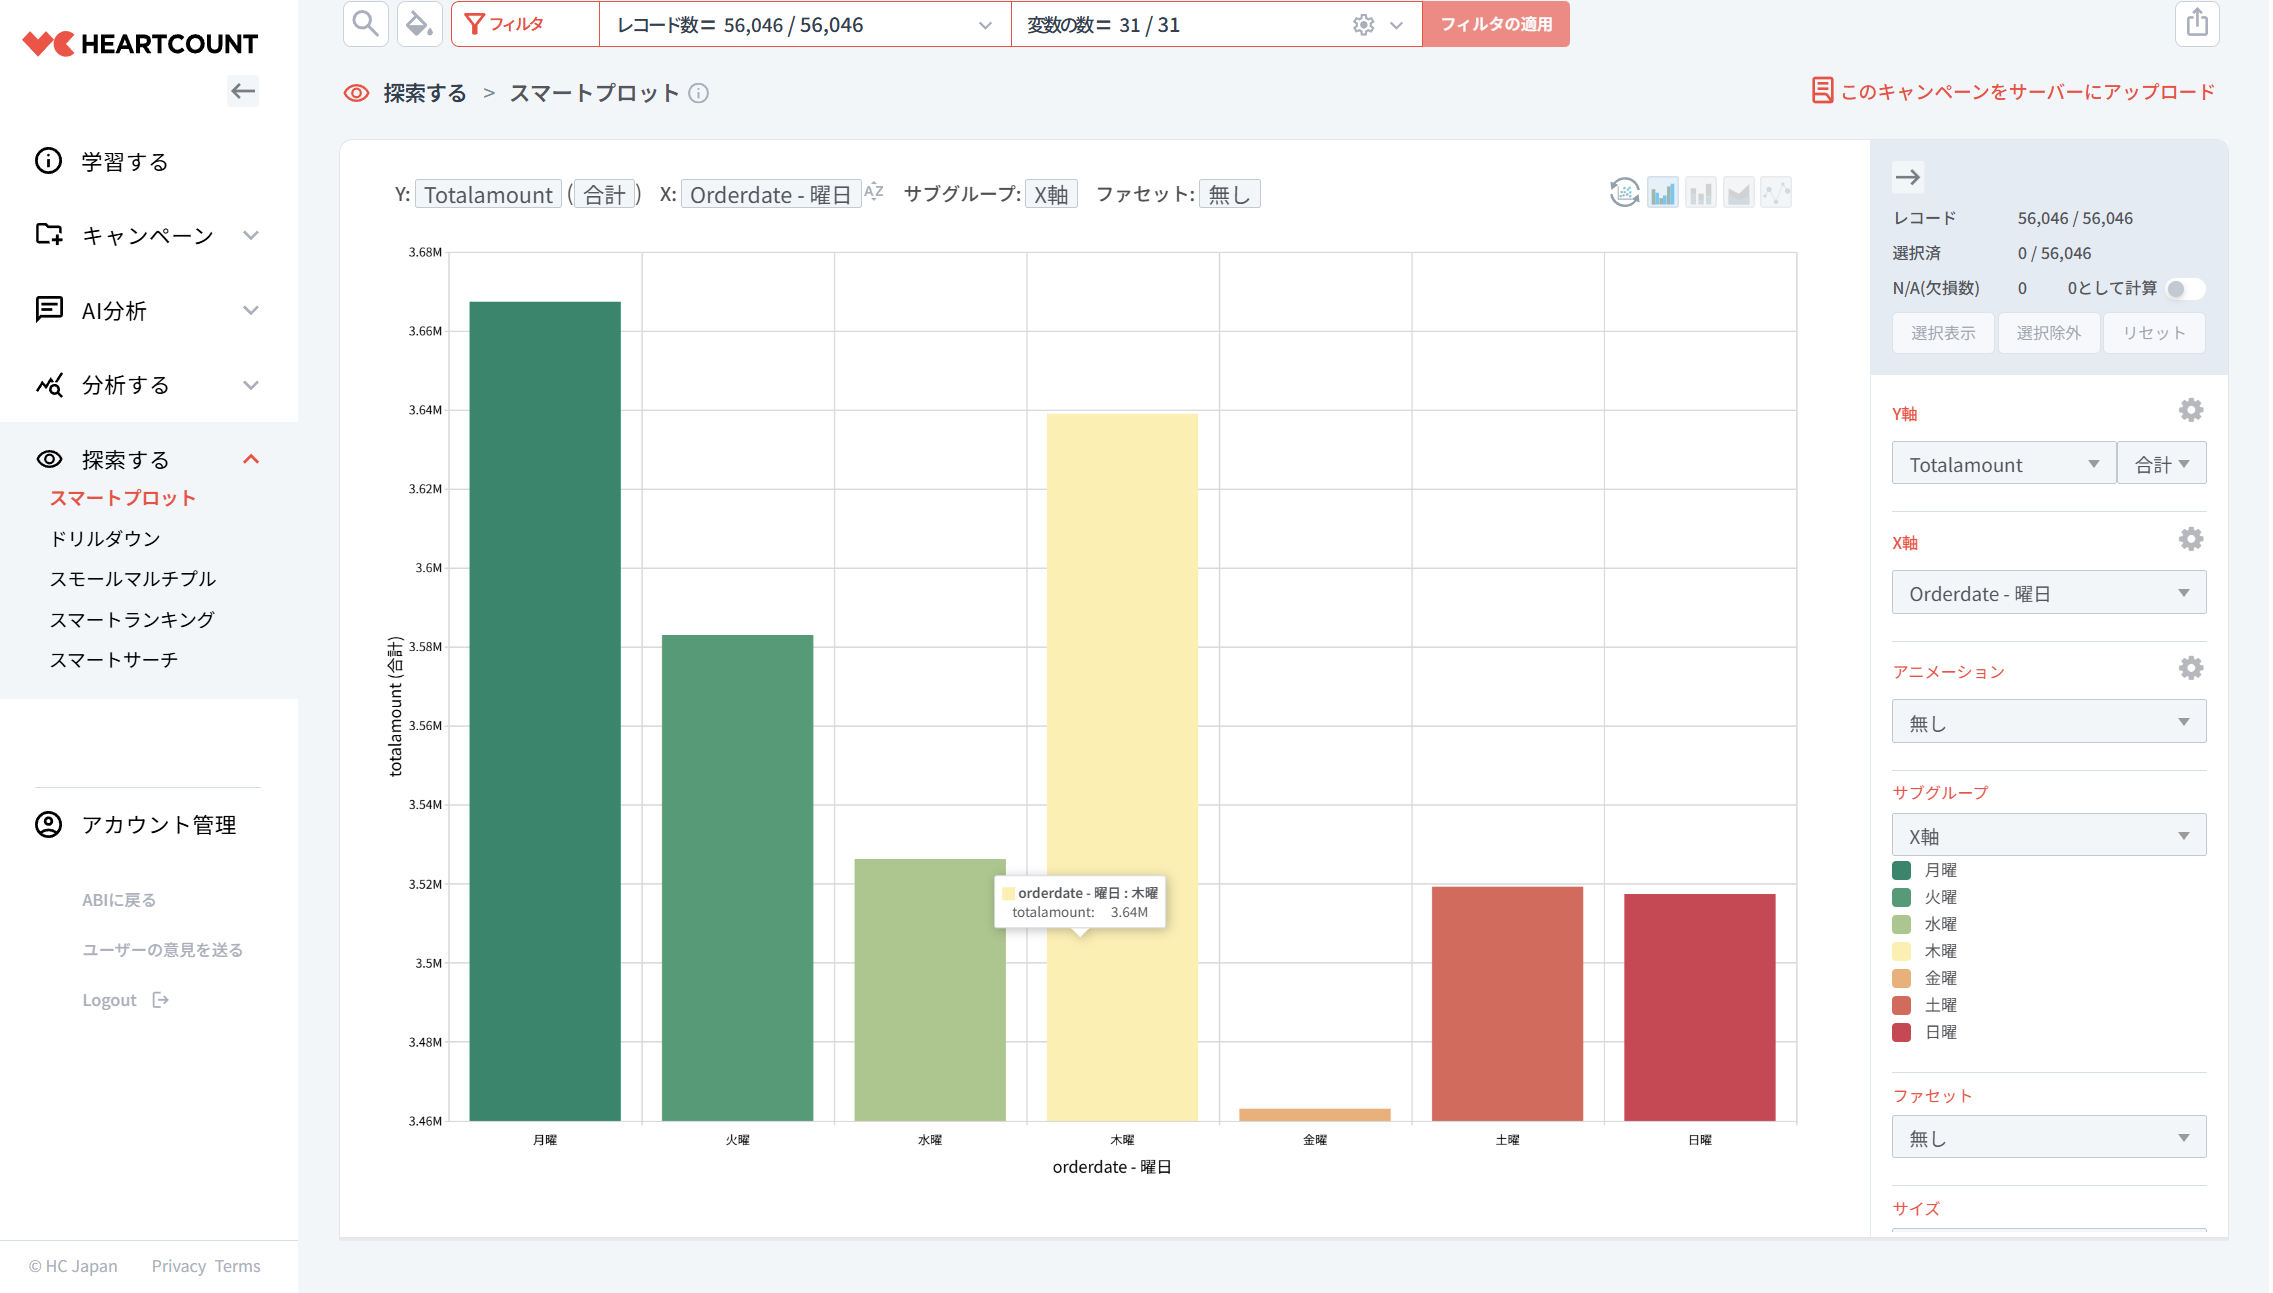Click the Totalamount Y field chip in header
This screenshot has width=2273, height=1293.
tap(488, 194)
